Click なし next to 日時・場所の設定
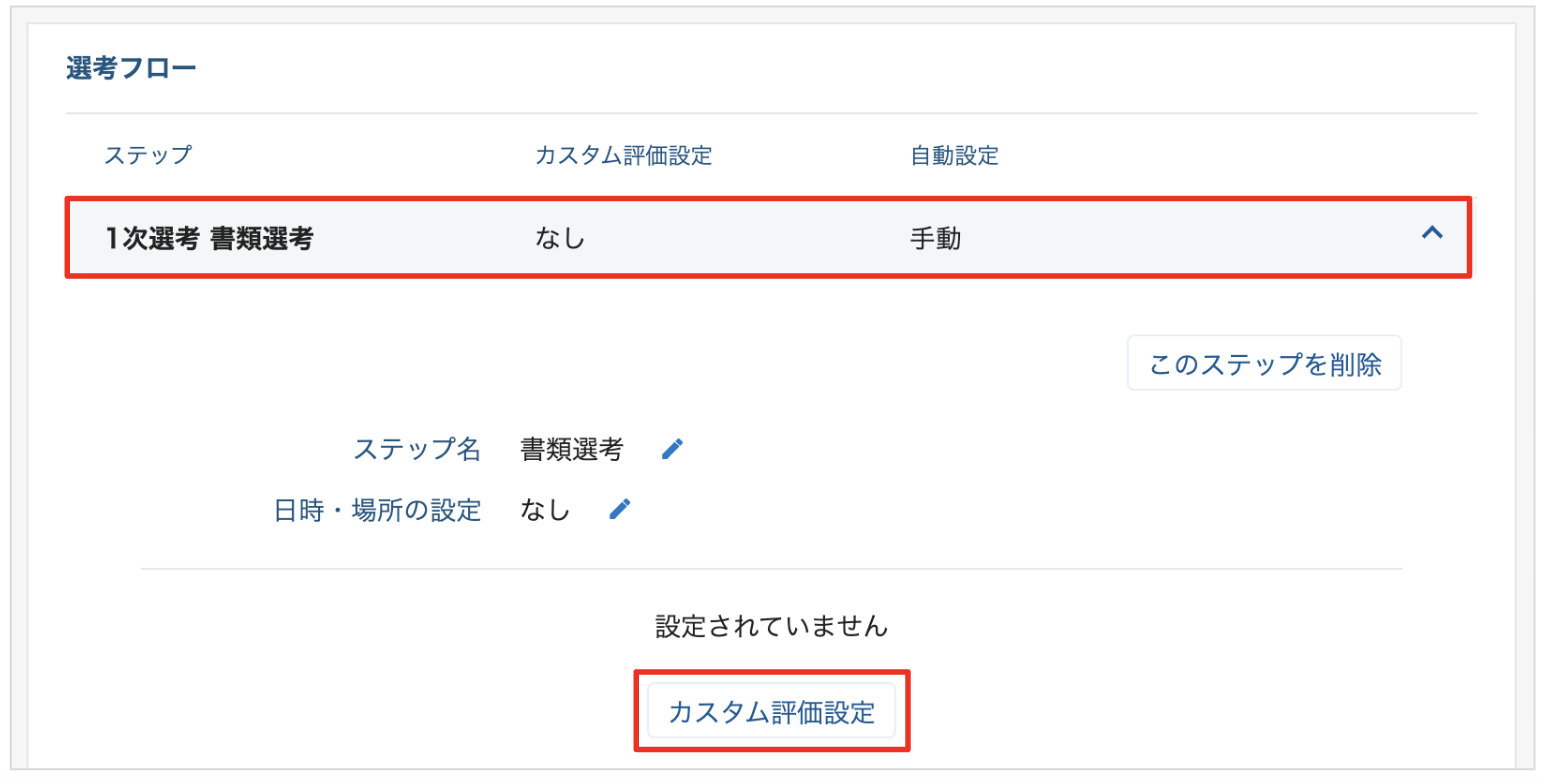 coord(545,510)
